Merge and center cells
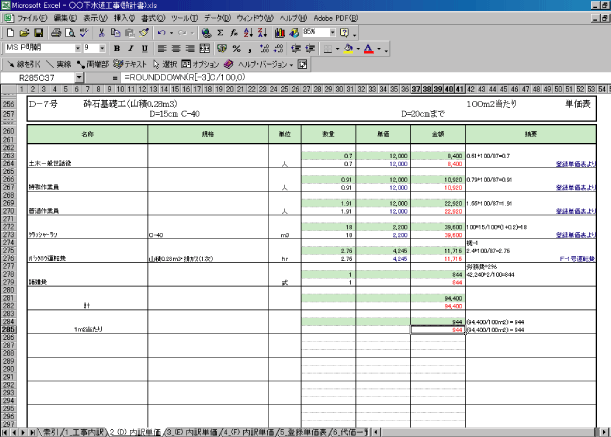 tap(205, 49)
